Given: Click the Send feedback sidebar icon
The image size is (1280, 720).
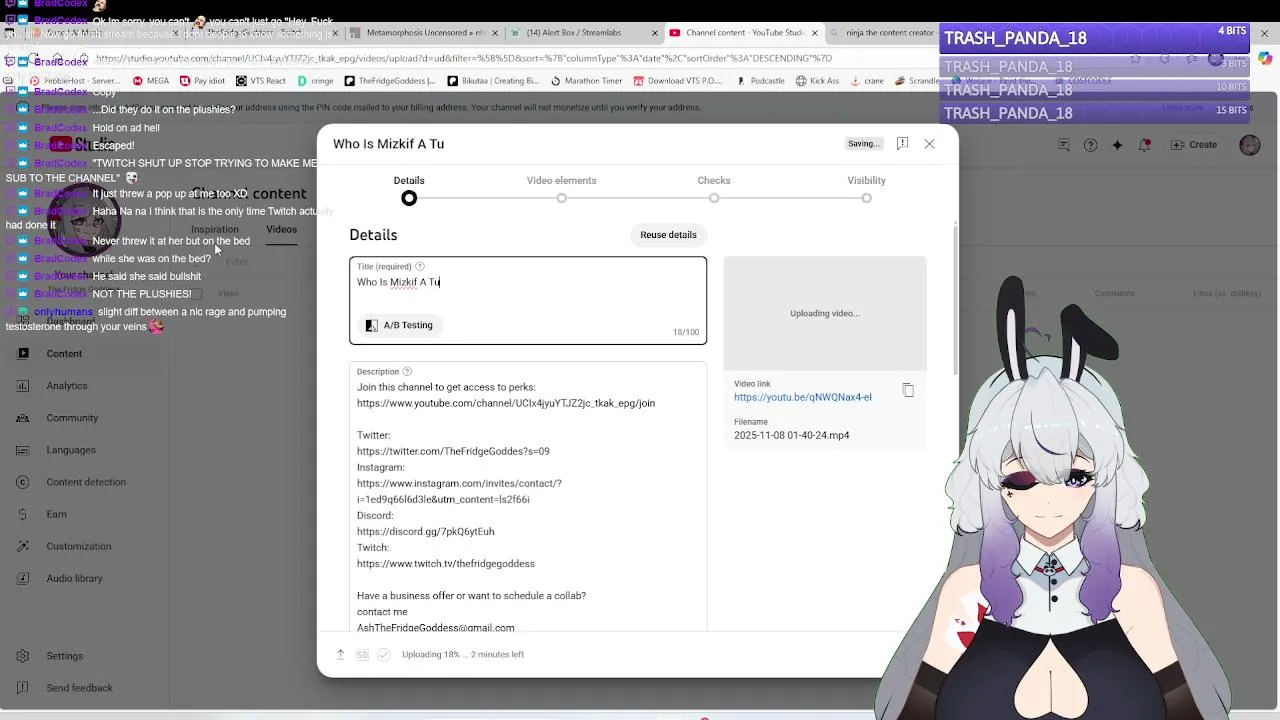Looking at the screenshot, I should coord(23,688).
